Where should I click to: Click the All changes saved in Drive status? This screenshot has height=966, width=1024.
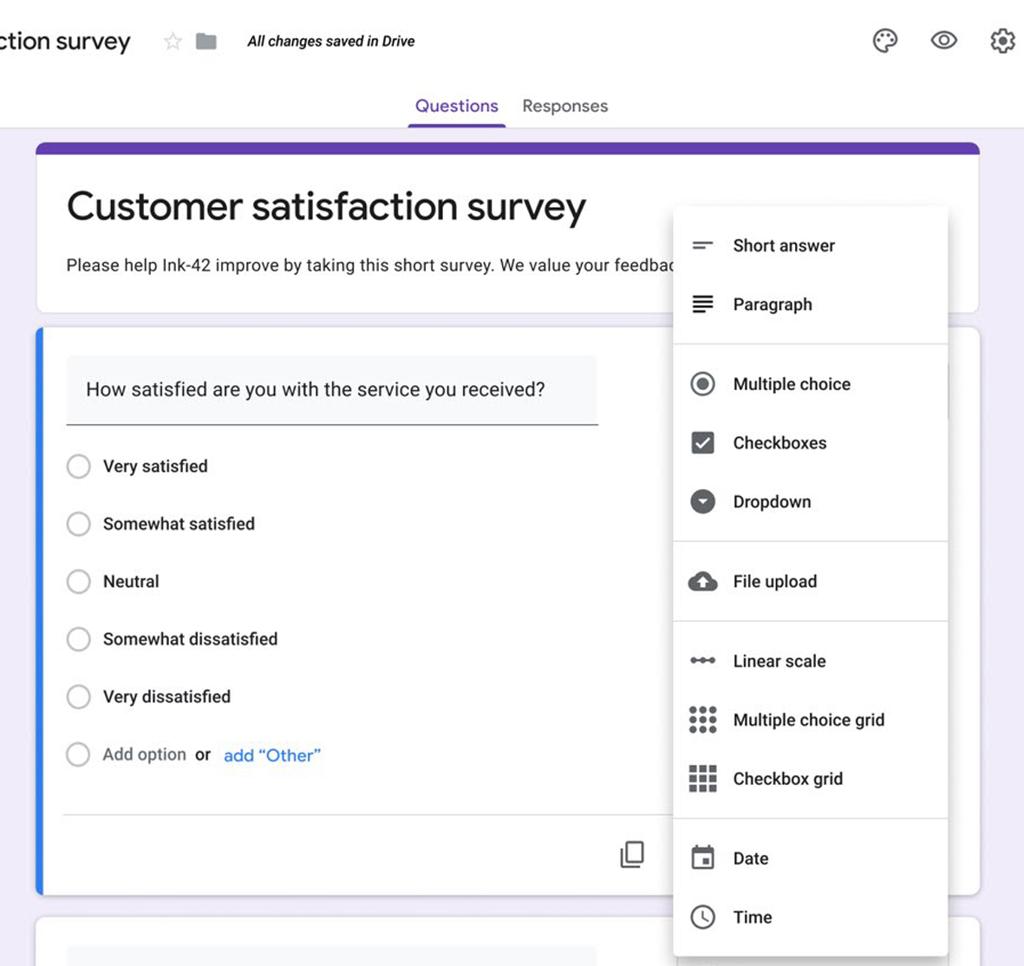330,41
